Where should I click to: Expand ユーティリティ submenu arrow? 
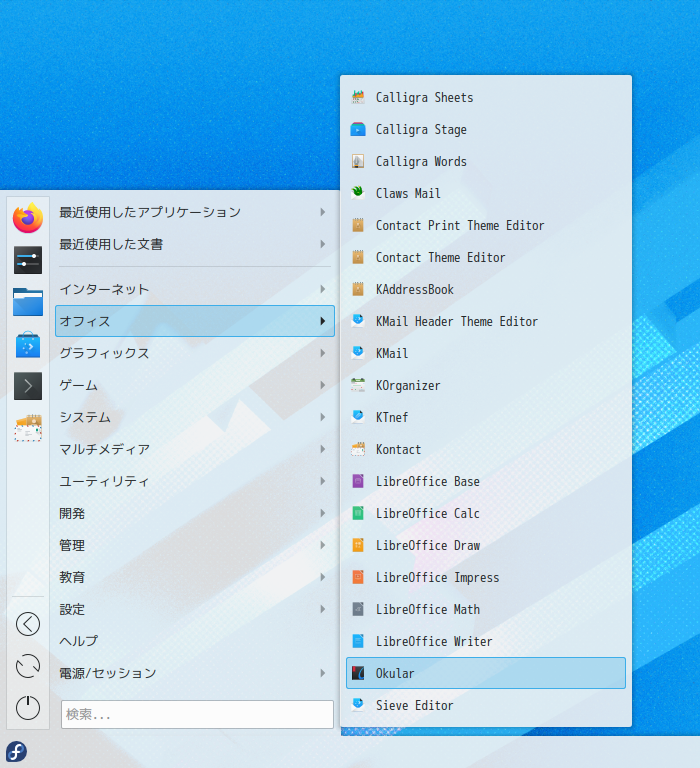322,481
